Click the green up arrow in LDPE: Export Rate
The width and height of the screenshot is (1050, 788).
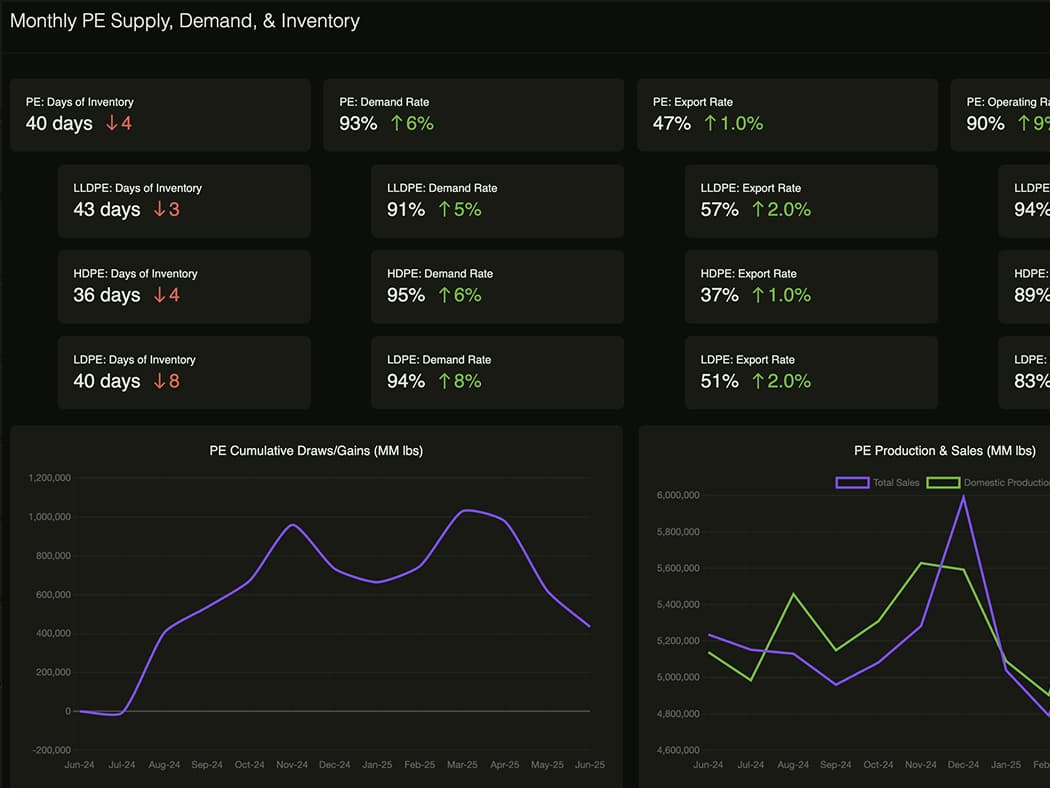[758, 382]
